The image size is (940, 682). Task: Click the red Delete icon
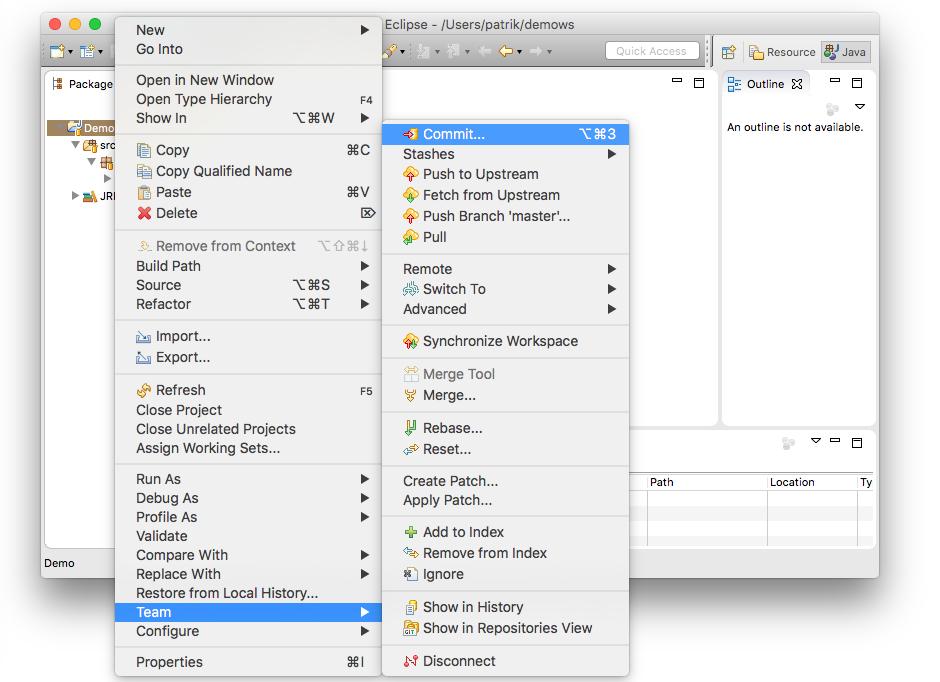[144, 213]
